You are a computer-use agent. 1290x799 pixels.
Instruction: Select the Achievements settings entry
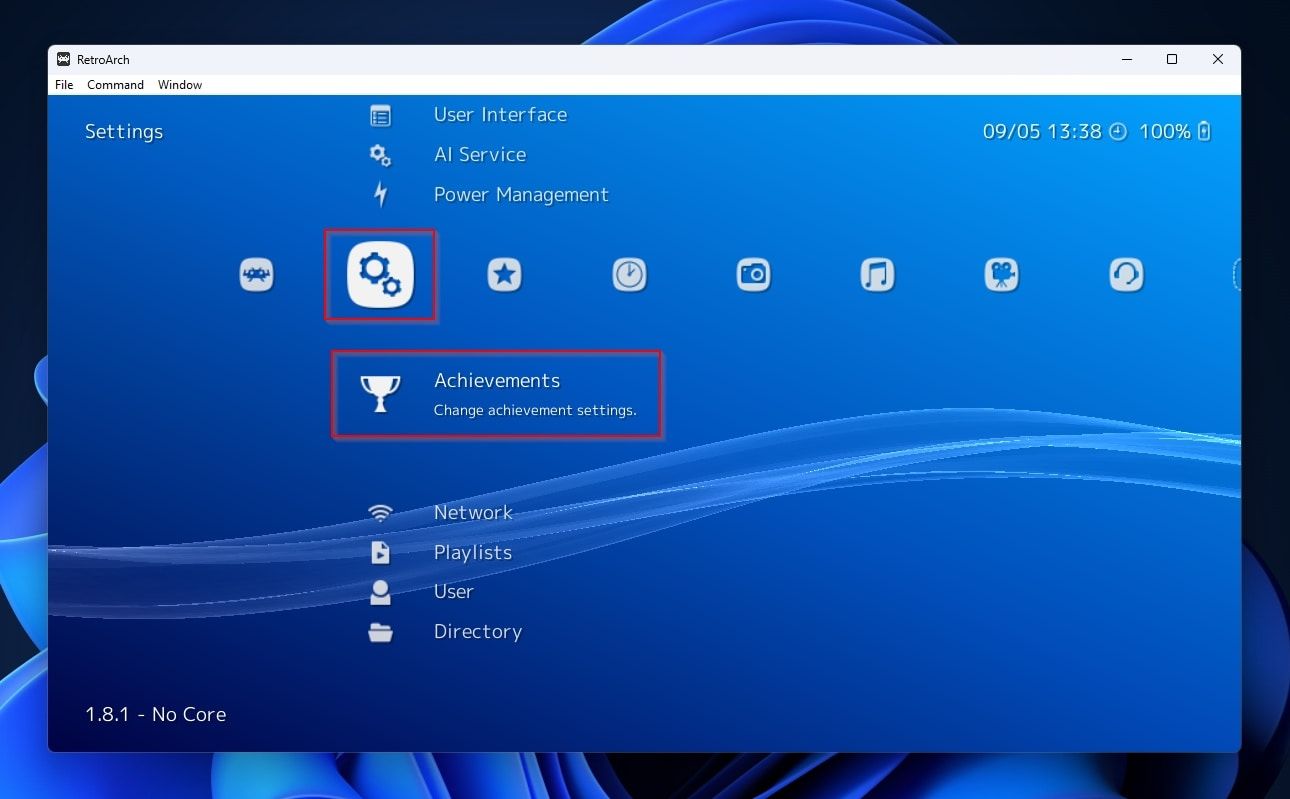[x=497, y=381]
